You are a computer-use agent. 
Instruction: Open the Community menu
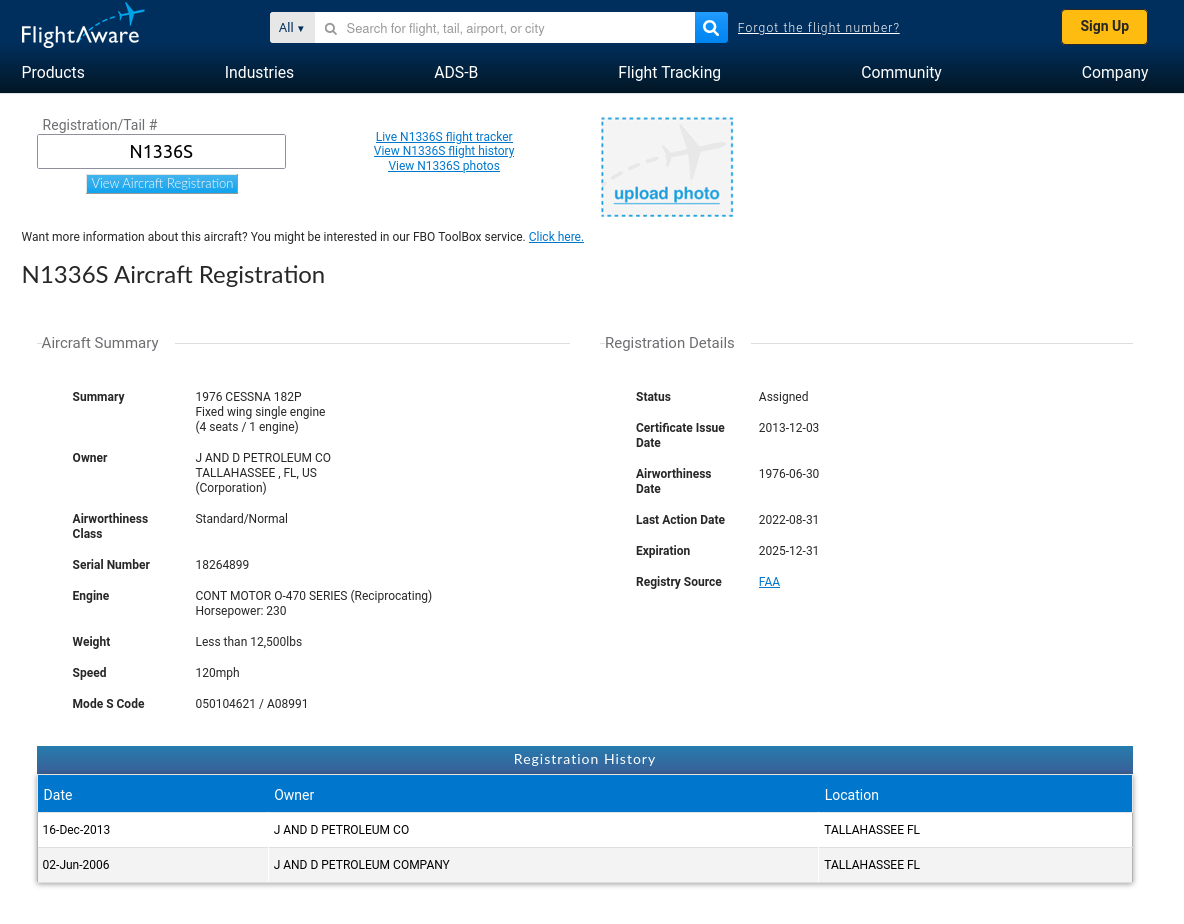901,72
